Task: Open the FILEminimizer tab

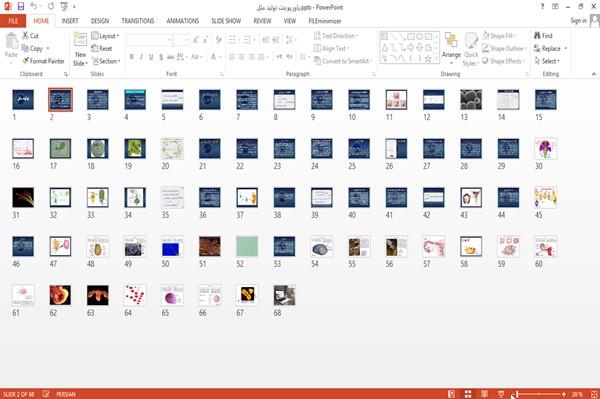Action: point(325,21)
